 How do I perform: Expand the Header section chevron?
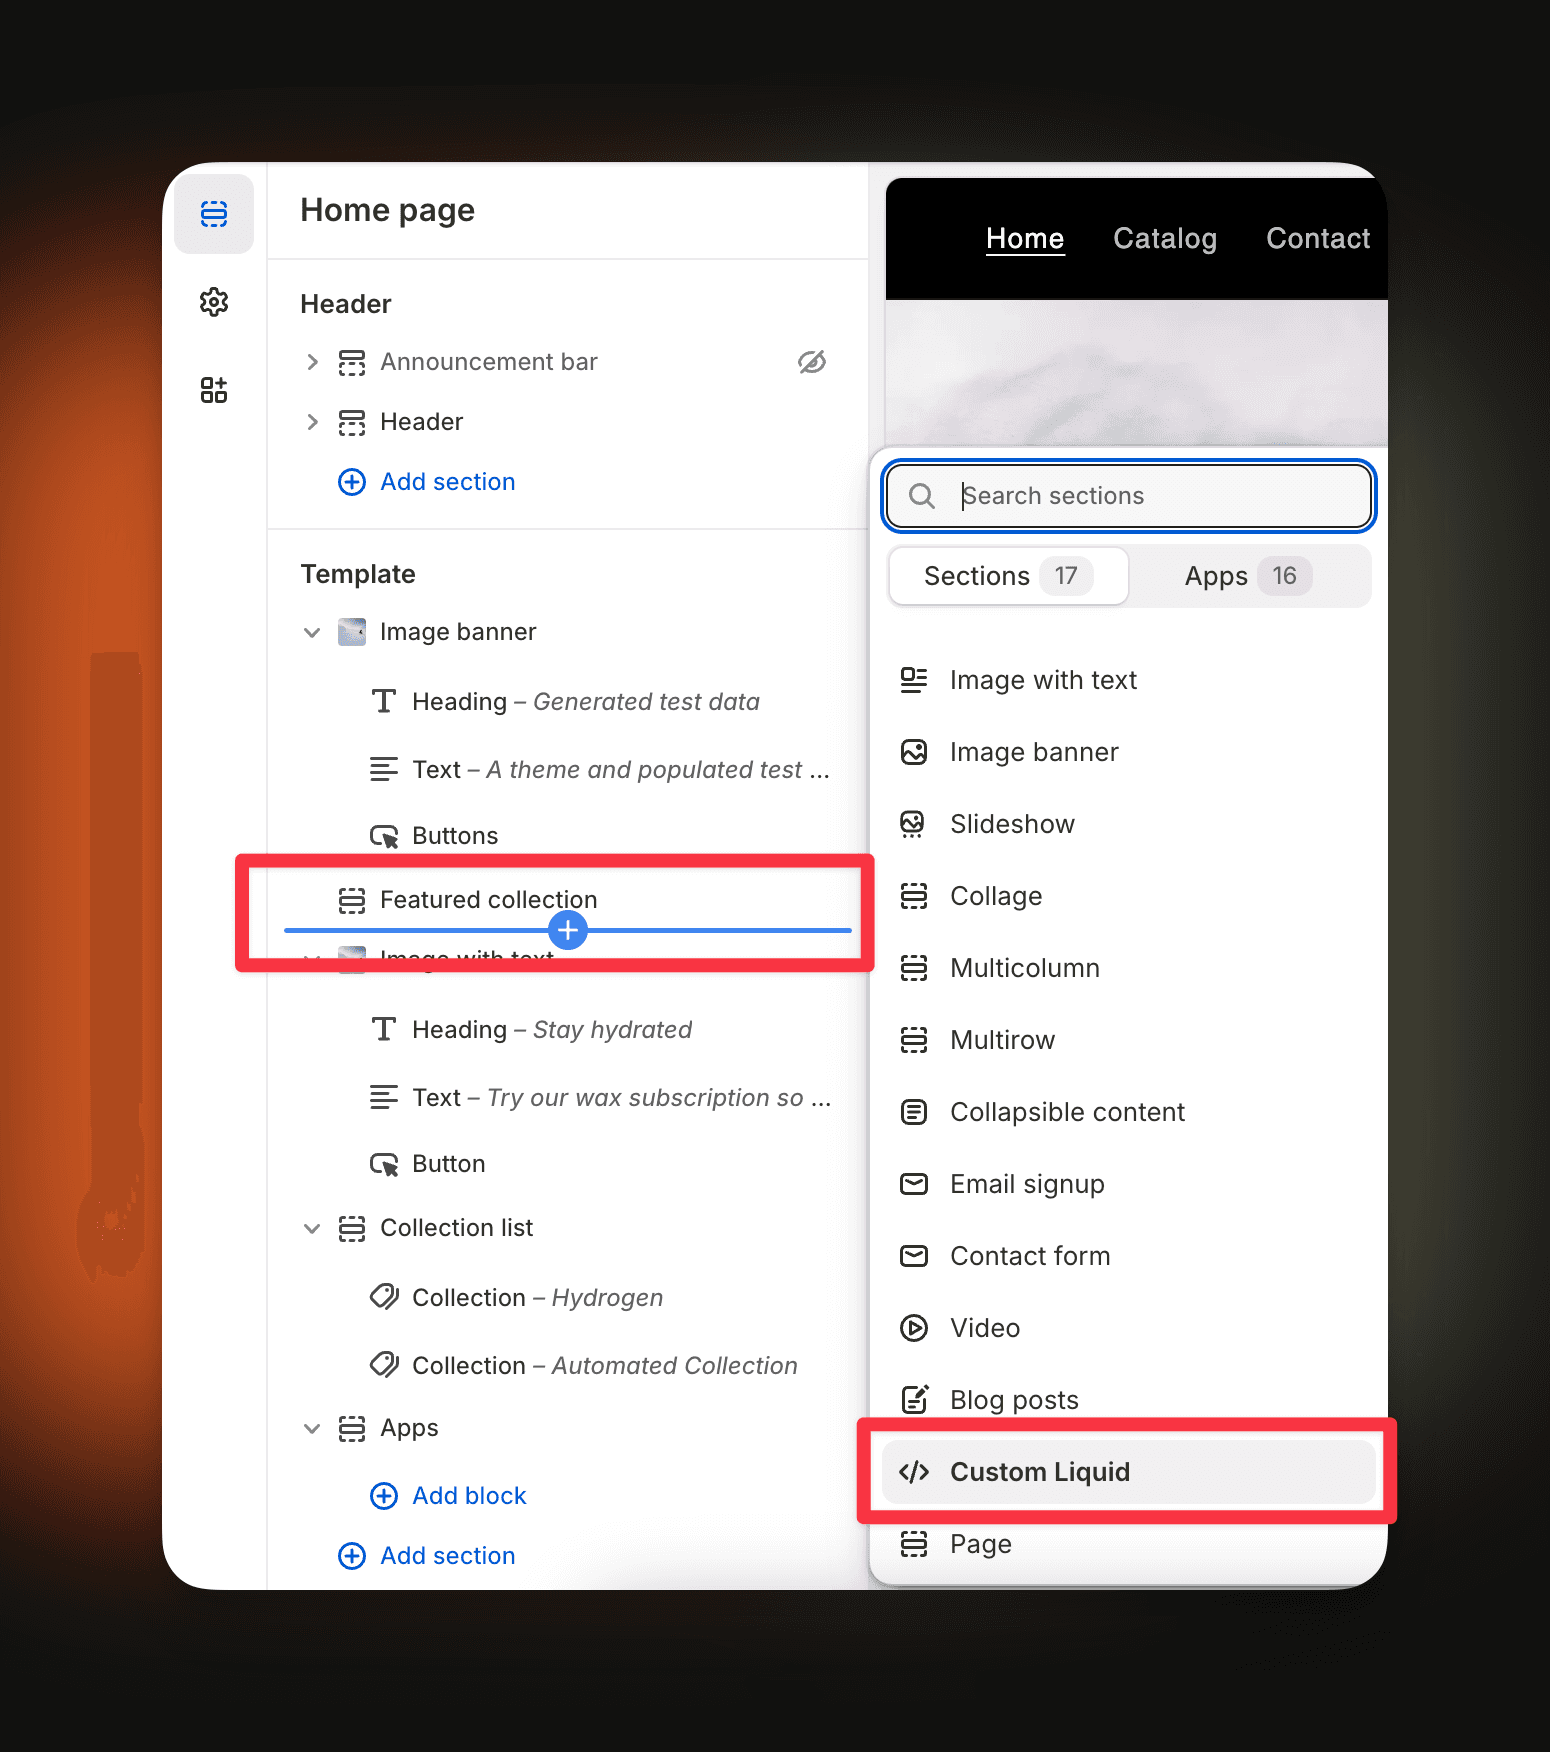coord(313,422)
